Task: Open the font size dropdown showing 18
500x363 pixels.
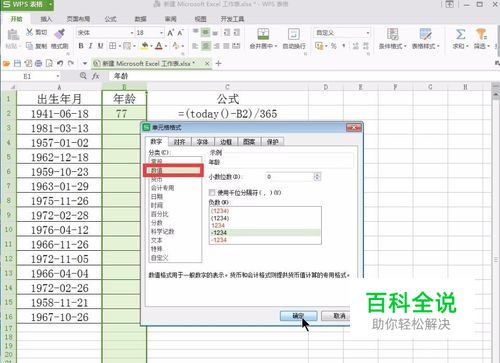Action: click(162, 33)
